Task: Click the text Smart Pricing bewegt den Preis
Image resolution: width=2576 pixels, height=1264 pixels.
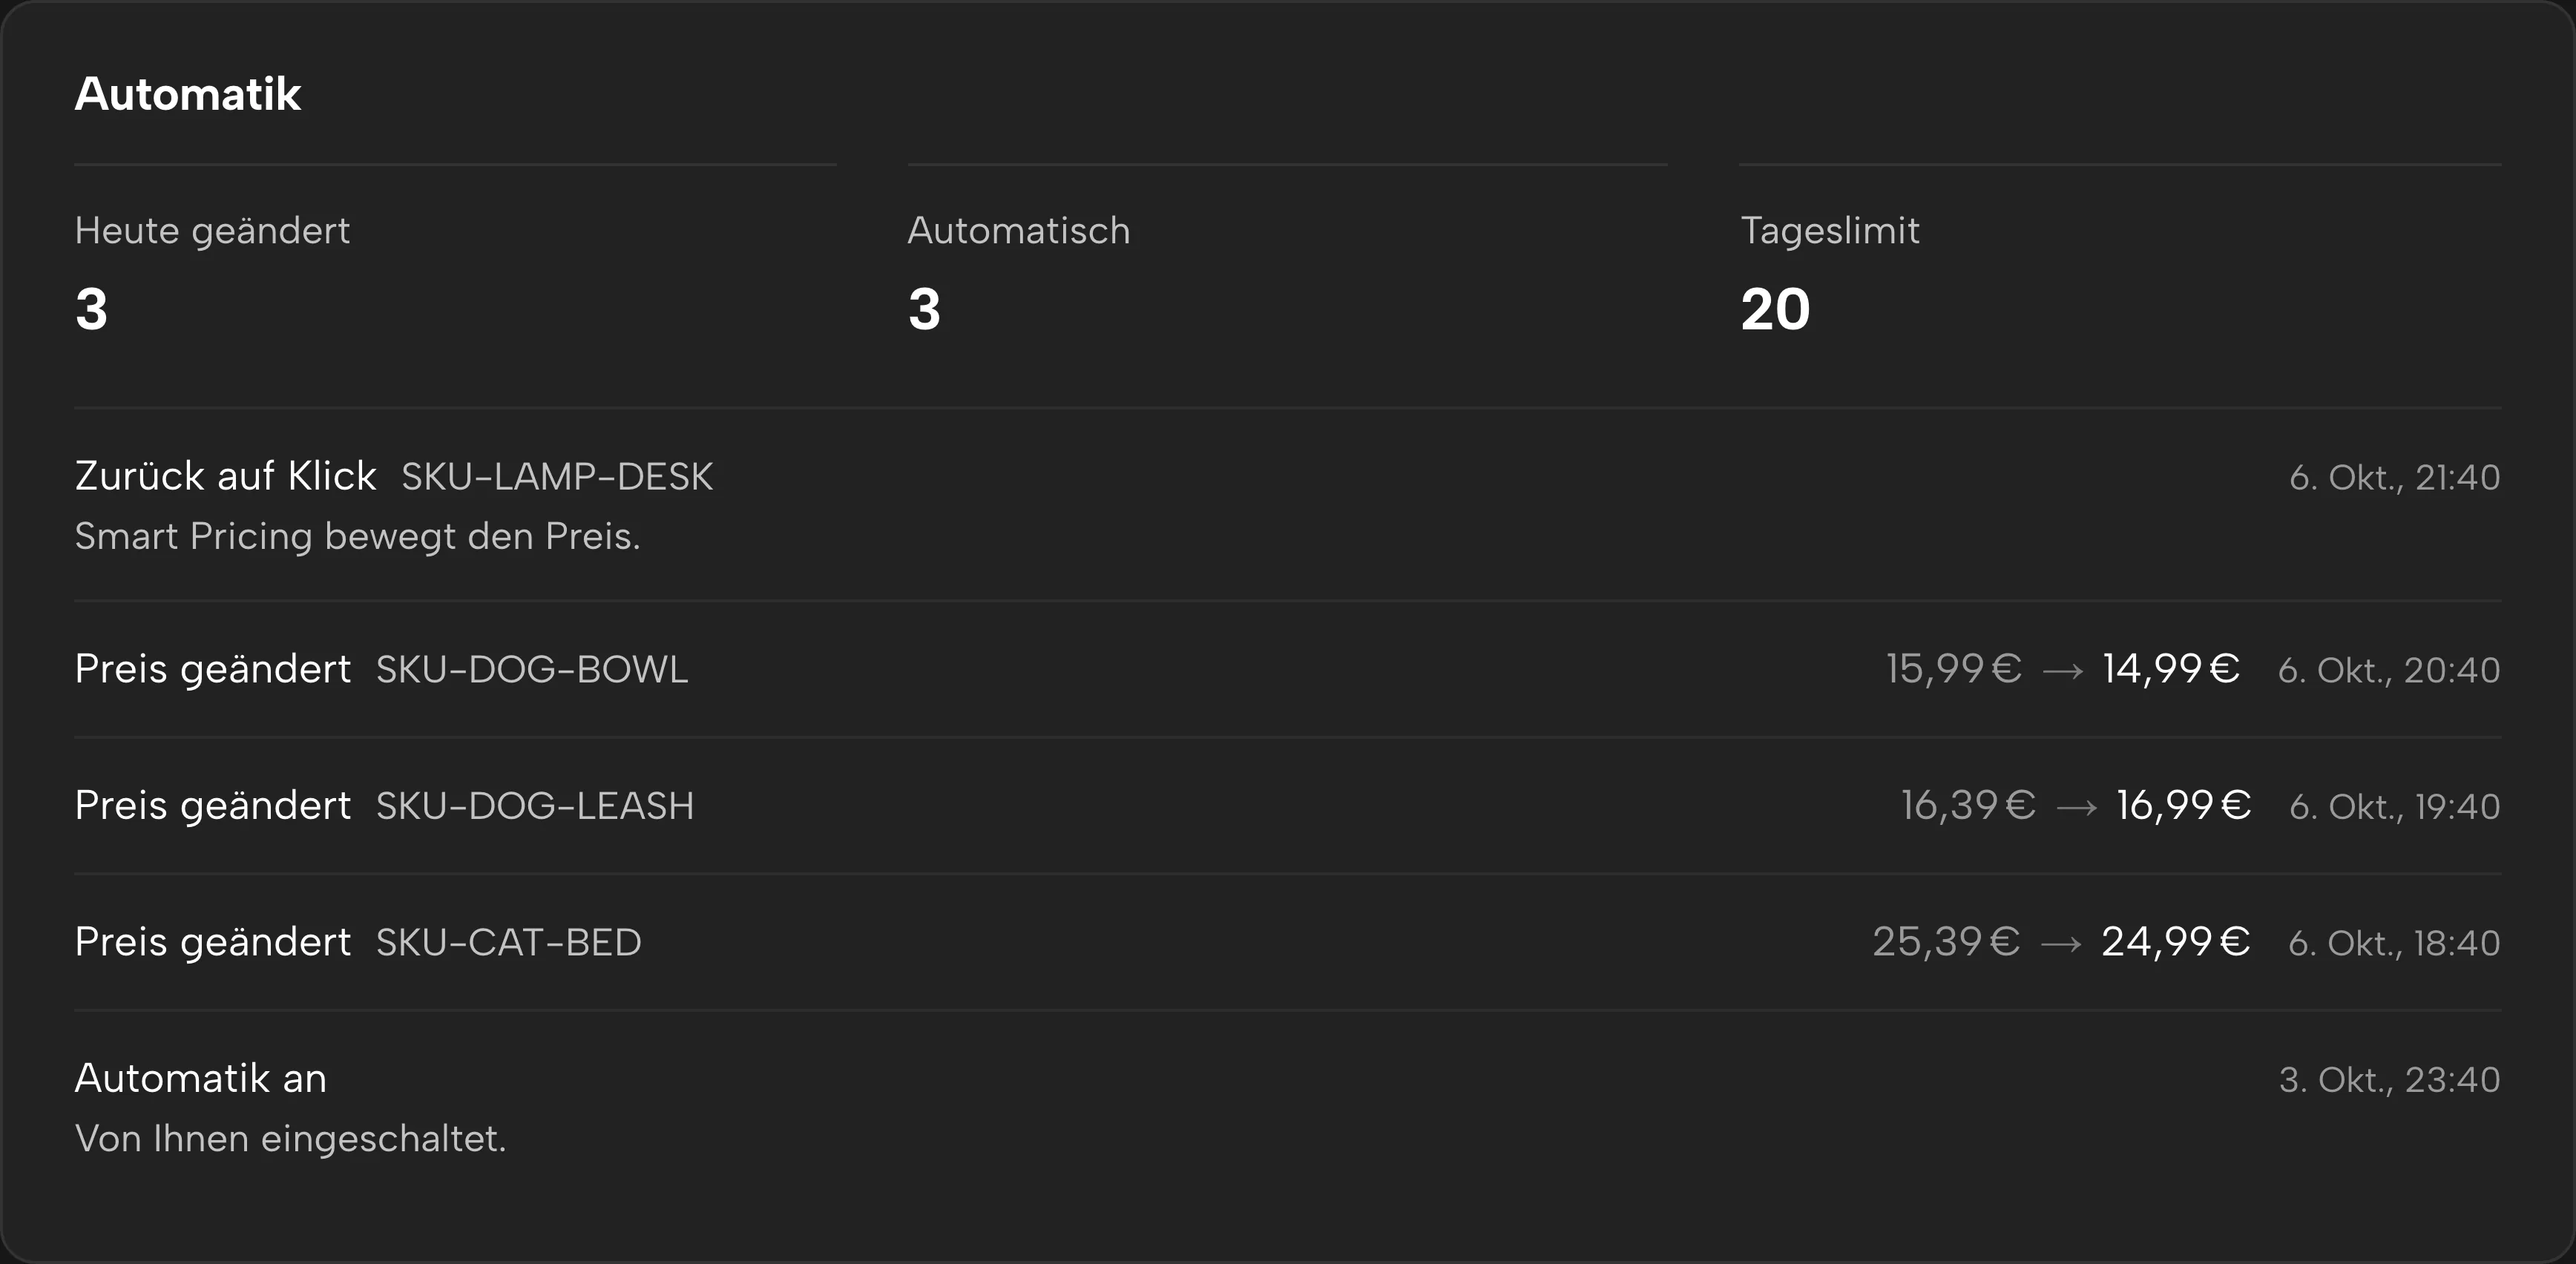Action: click(358, 537)
